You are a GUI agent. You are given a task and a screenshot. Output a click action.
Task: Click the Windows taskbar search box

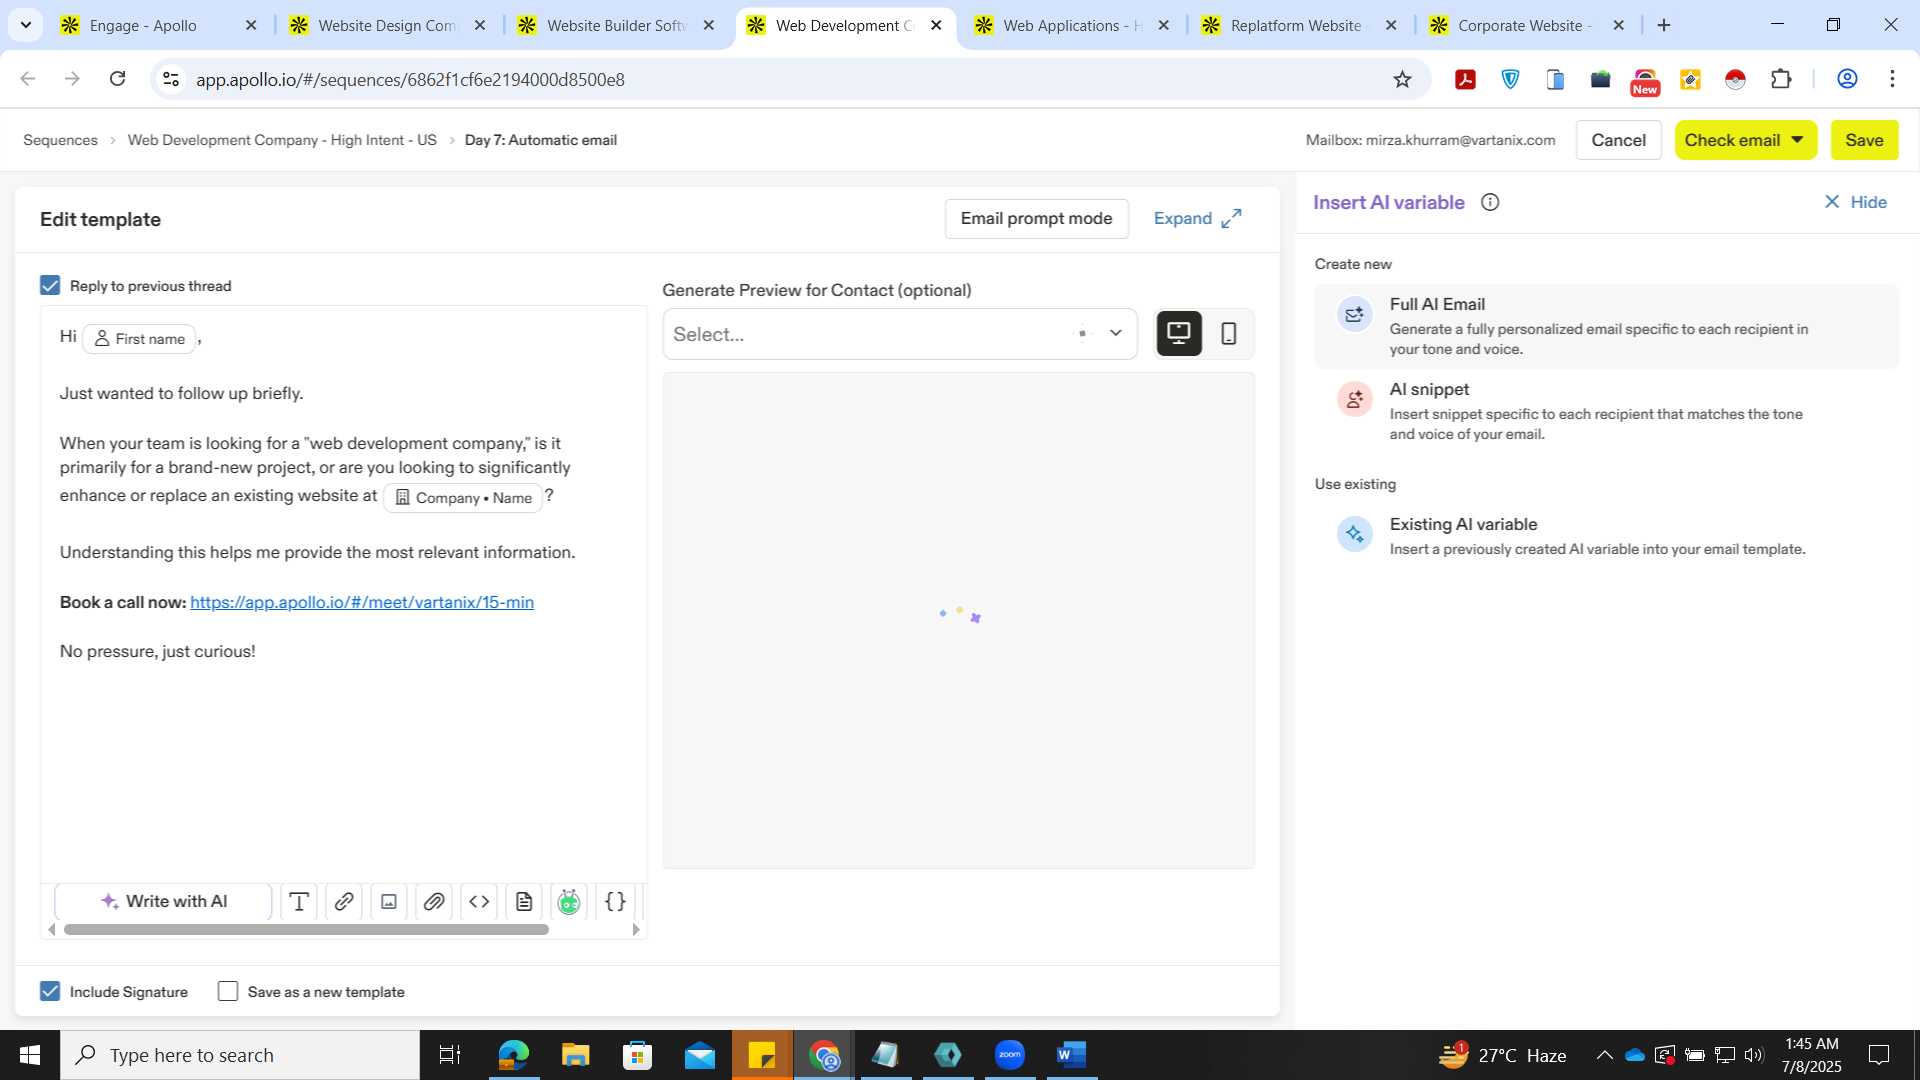coord(240,1055)
